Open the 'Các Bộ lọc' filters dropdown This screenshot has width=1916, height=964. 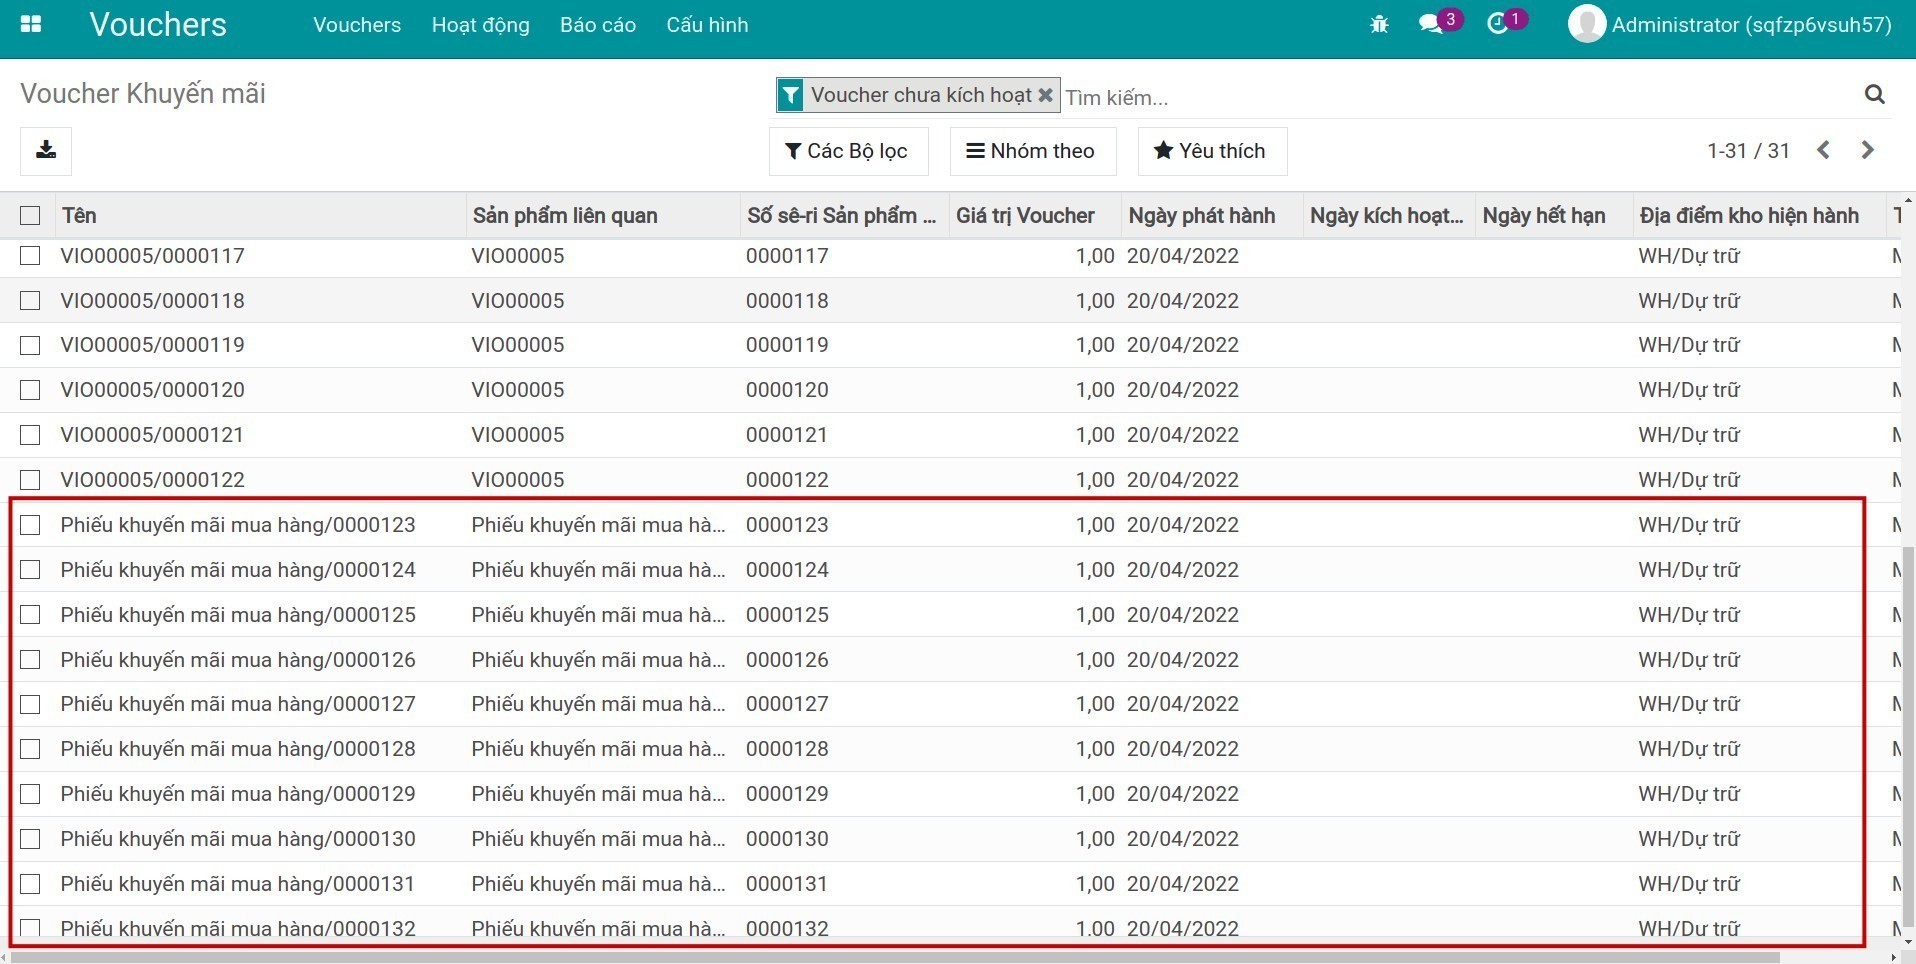pyautogui.click(x=848, y=151)
